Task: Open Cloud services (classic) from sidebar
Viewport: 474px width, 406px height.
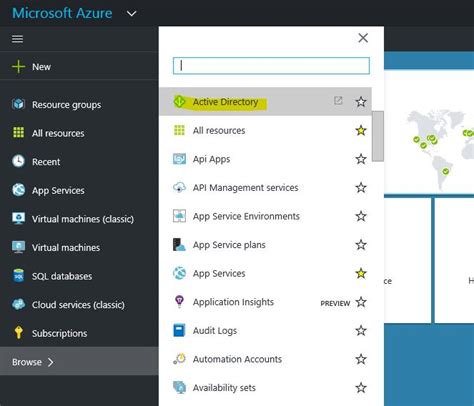Action: click(x=78, y=305)
